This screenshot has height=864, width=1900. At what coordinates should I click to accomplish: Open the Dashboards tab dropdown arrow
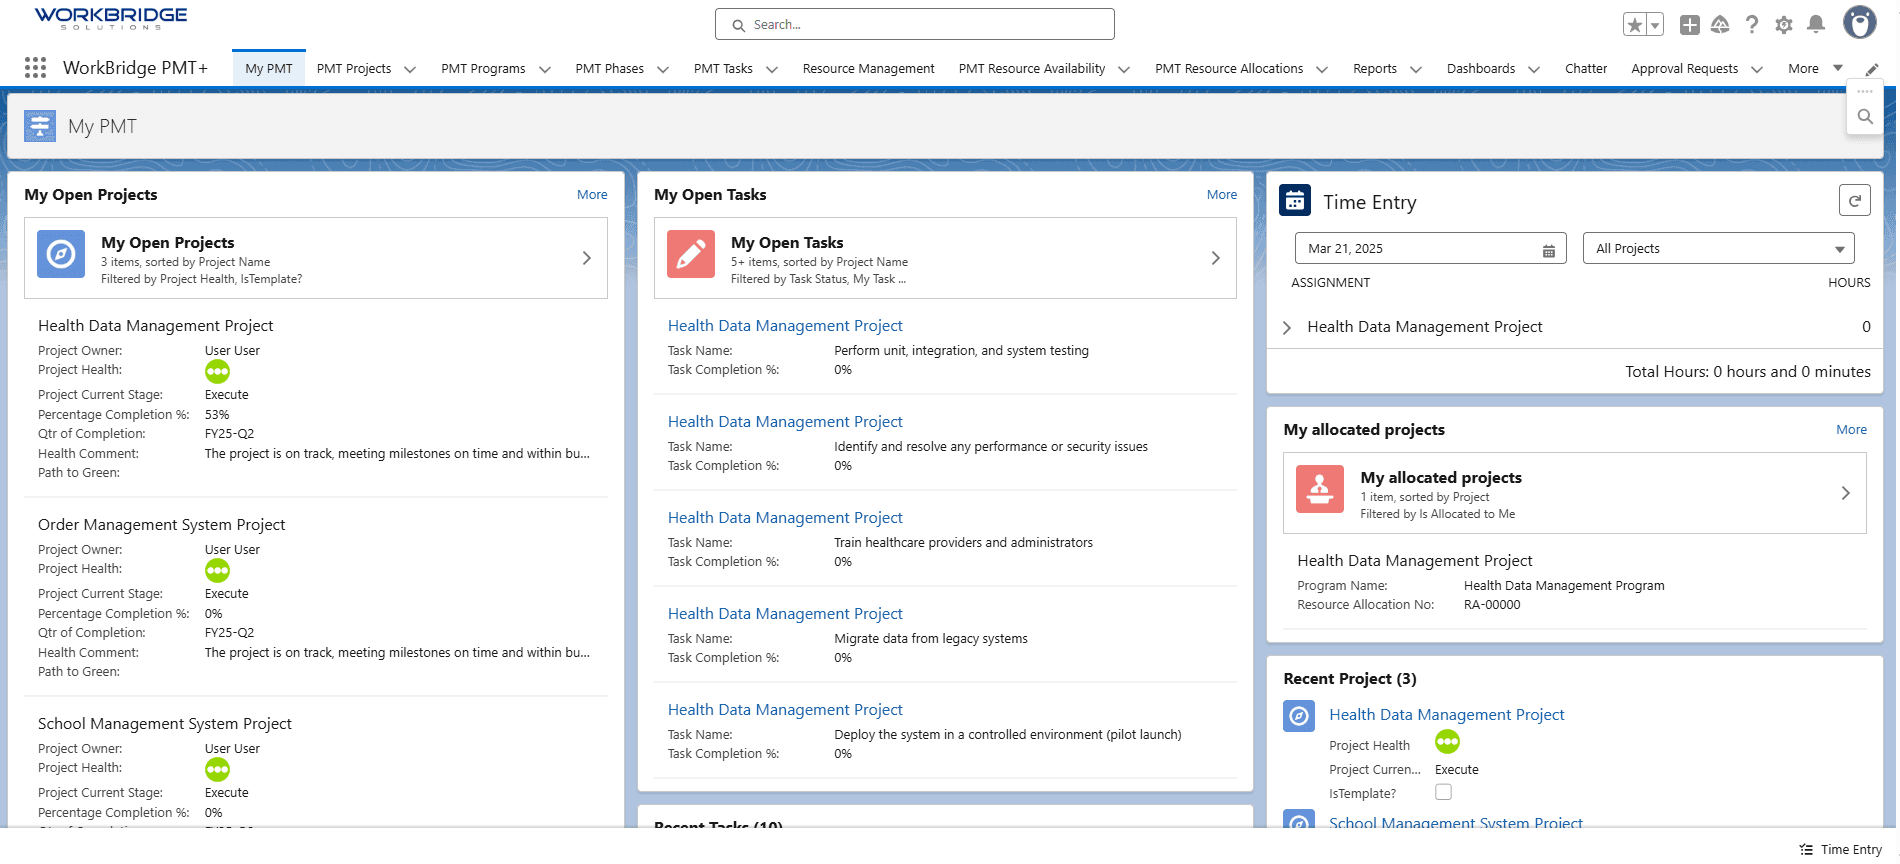1534,69
